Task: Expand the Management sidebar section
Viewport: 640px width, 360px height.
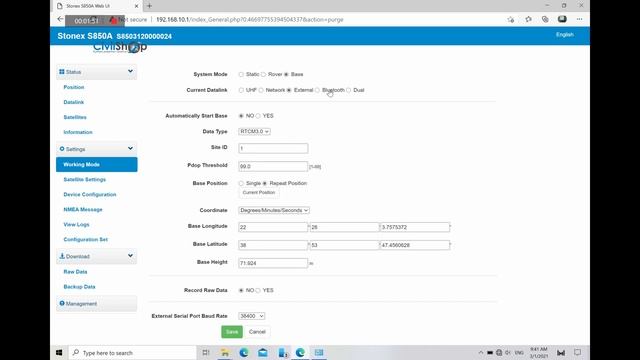Action: coord(96,304)
